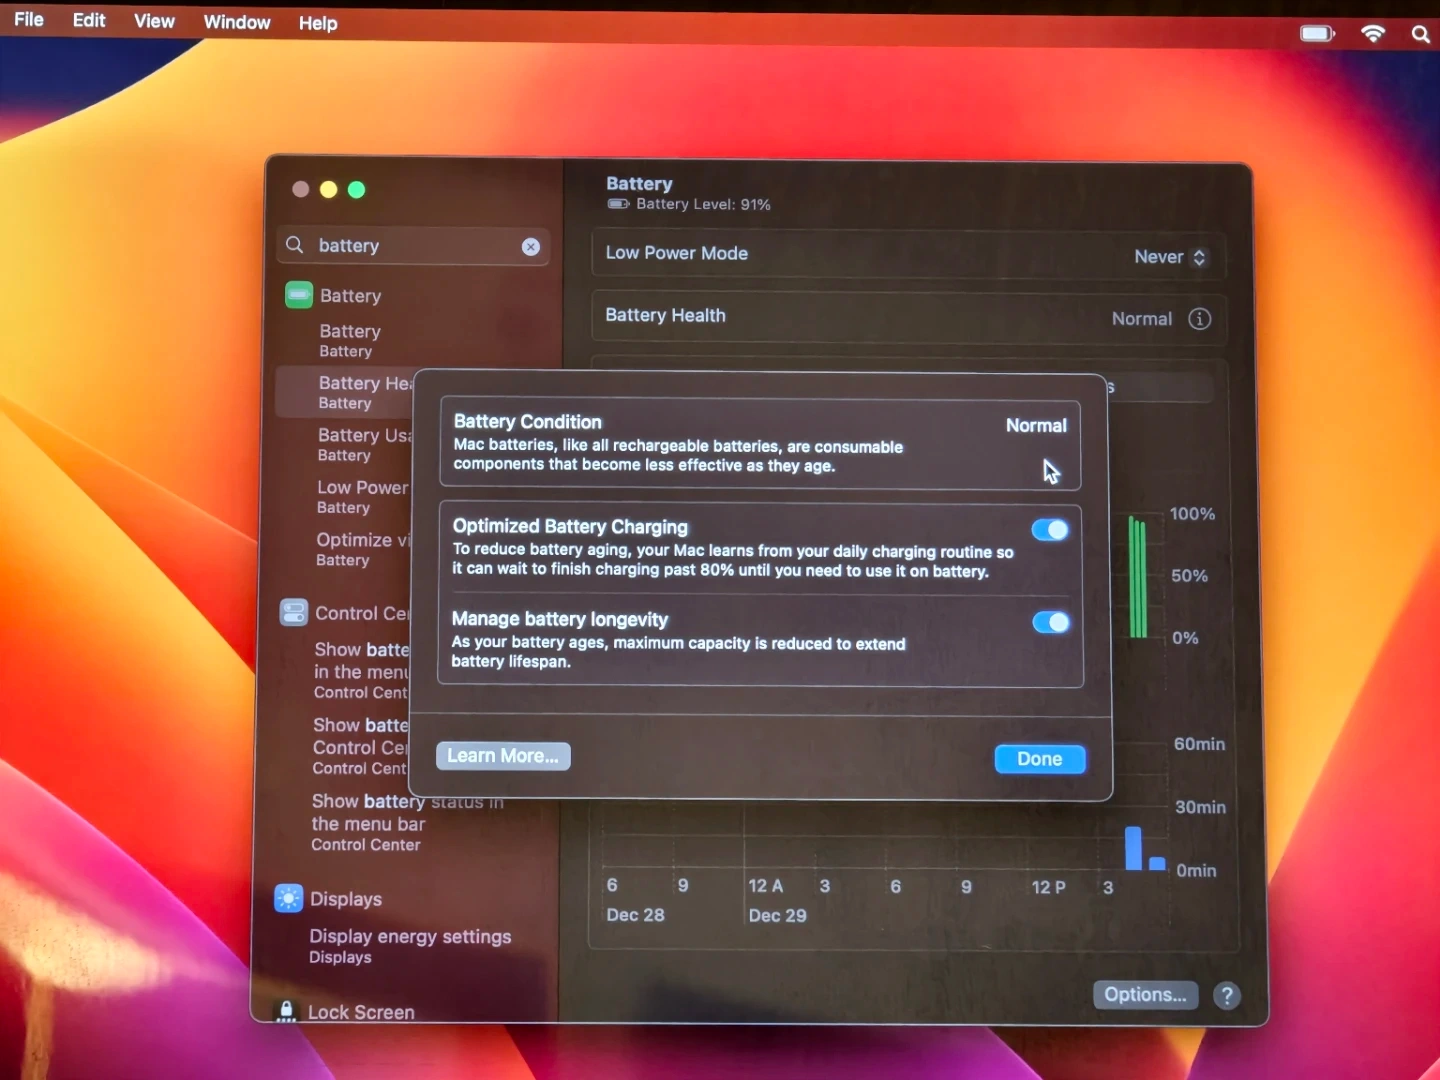Click the battery status icon in menu bar
The image size is (1440, 1080).
1316,34
